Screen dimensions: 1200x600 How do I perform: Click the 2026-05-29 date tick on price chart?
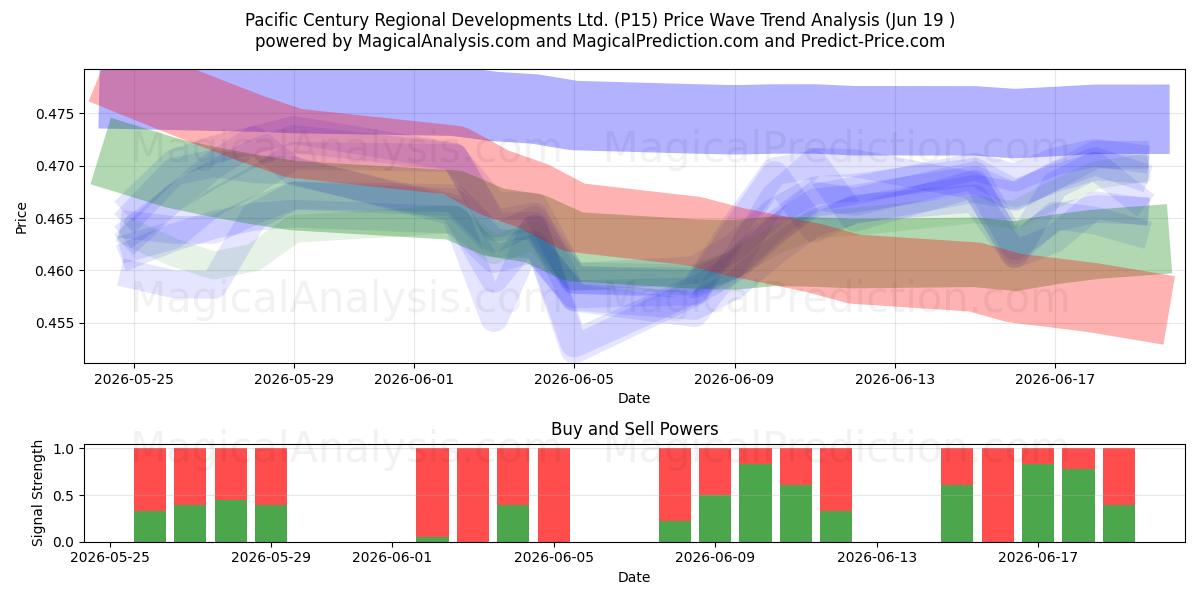point(294,379)
